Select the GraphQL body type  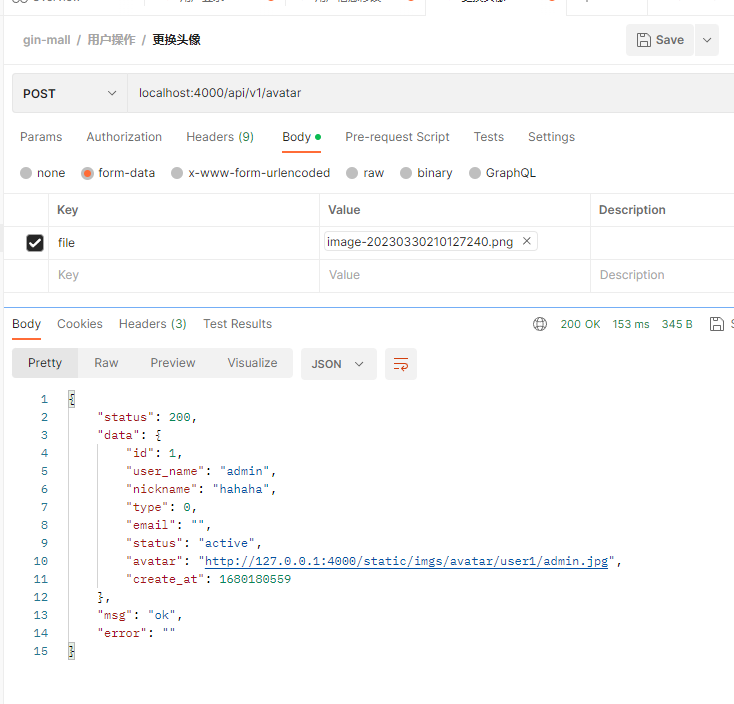pos(502,173)
